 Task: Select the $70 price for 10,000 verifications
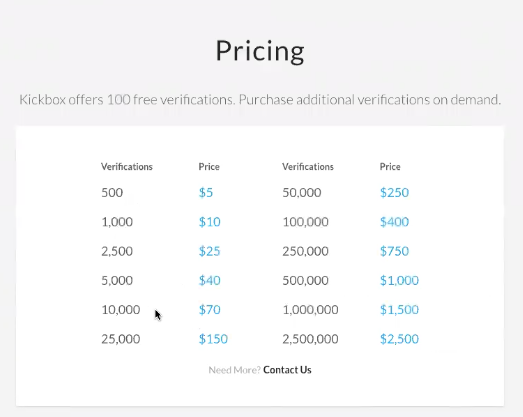[x=209, y=310]
